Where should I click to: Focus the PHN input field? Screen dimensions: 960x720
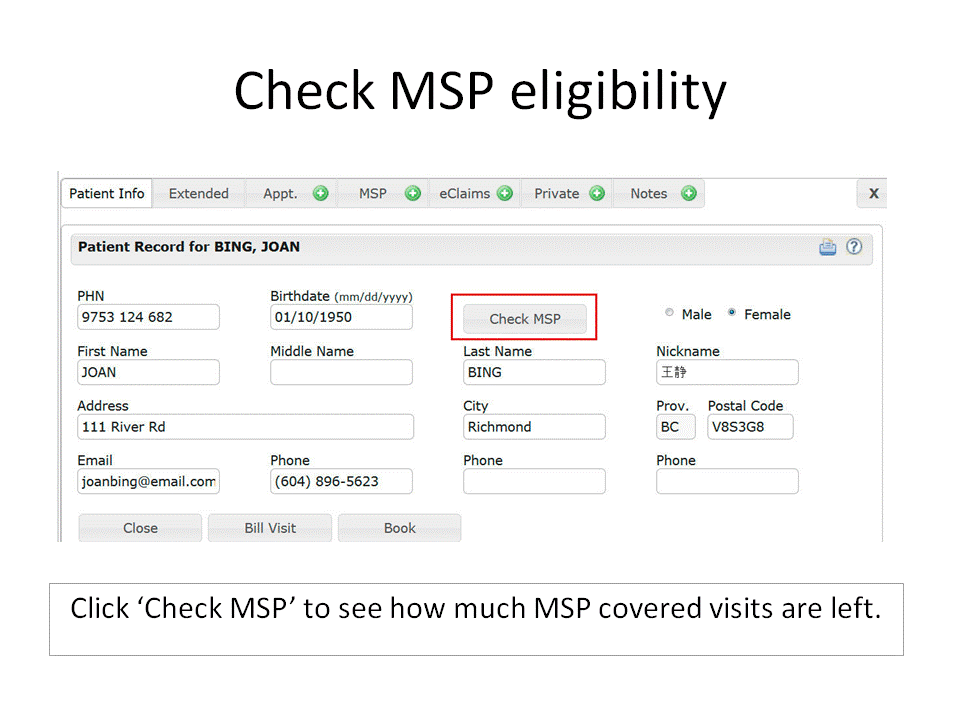click(x=148, y=317)
